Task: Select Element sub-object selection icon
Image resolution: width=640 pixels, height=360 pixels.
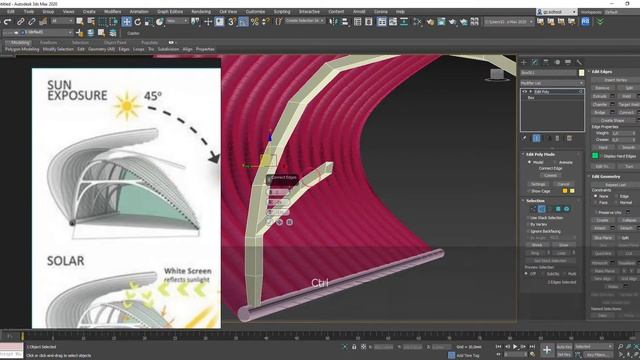Action: [x=567, y=209]
